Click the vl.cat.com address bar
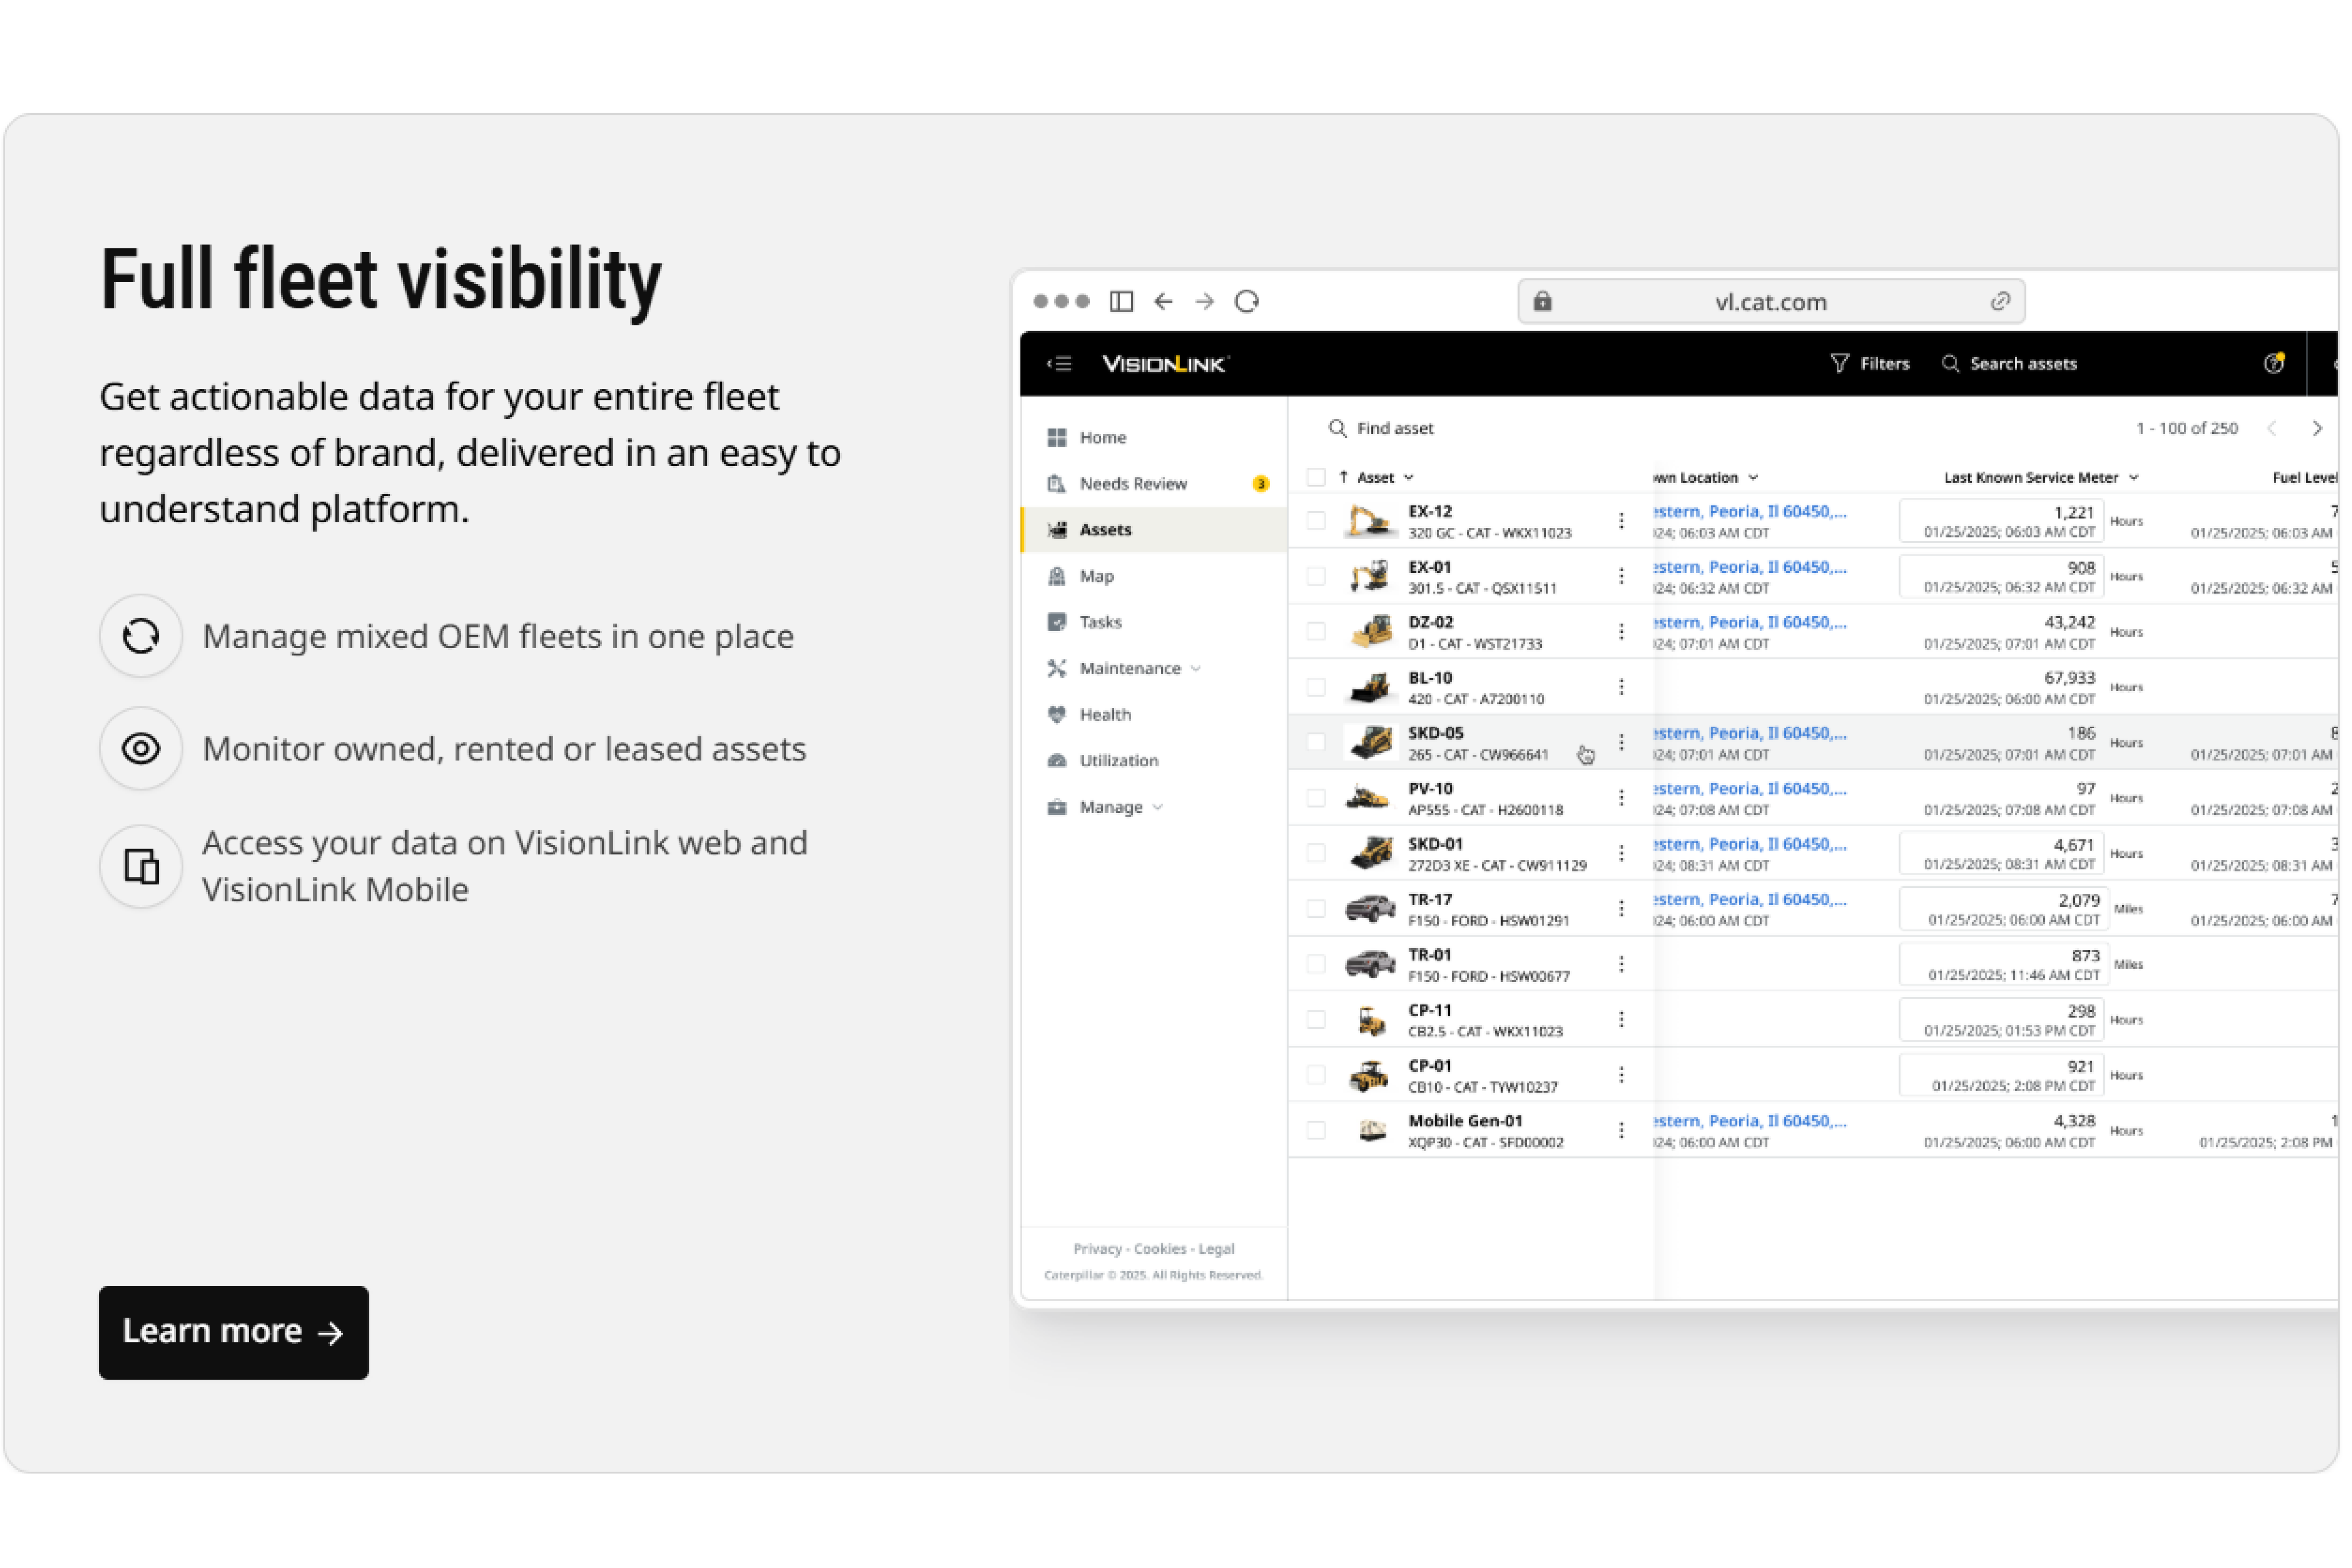 (x=1771, y=301)
